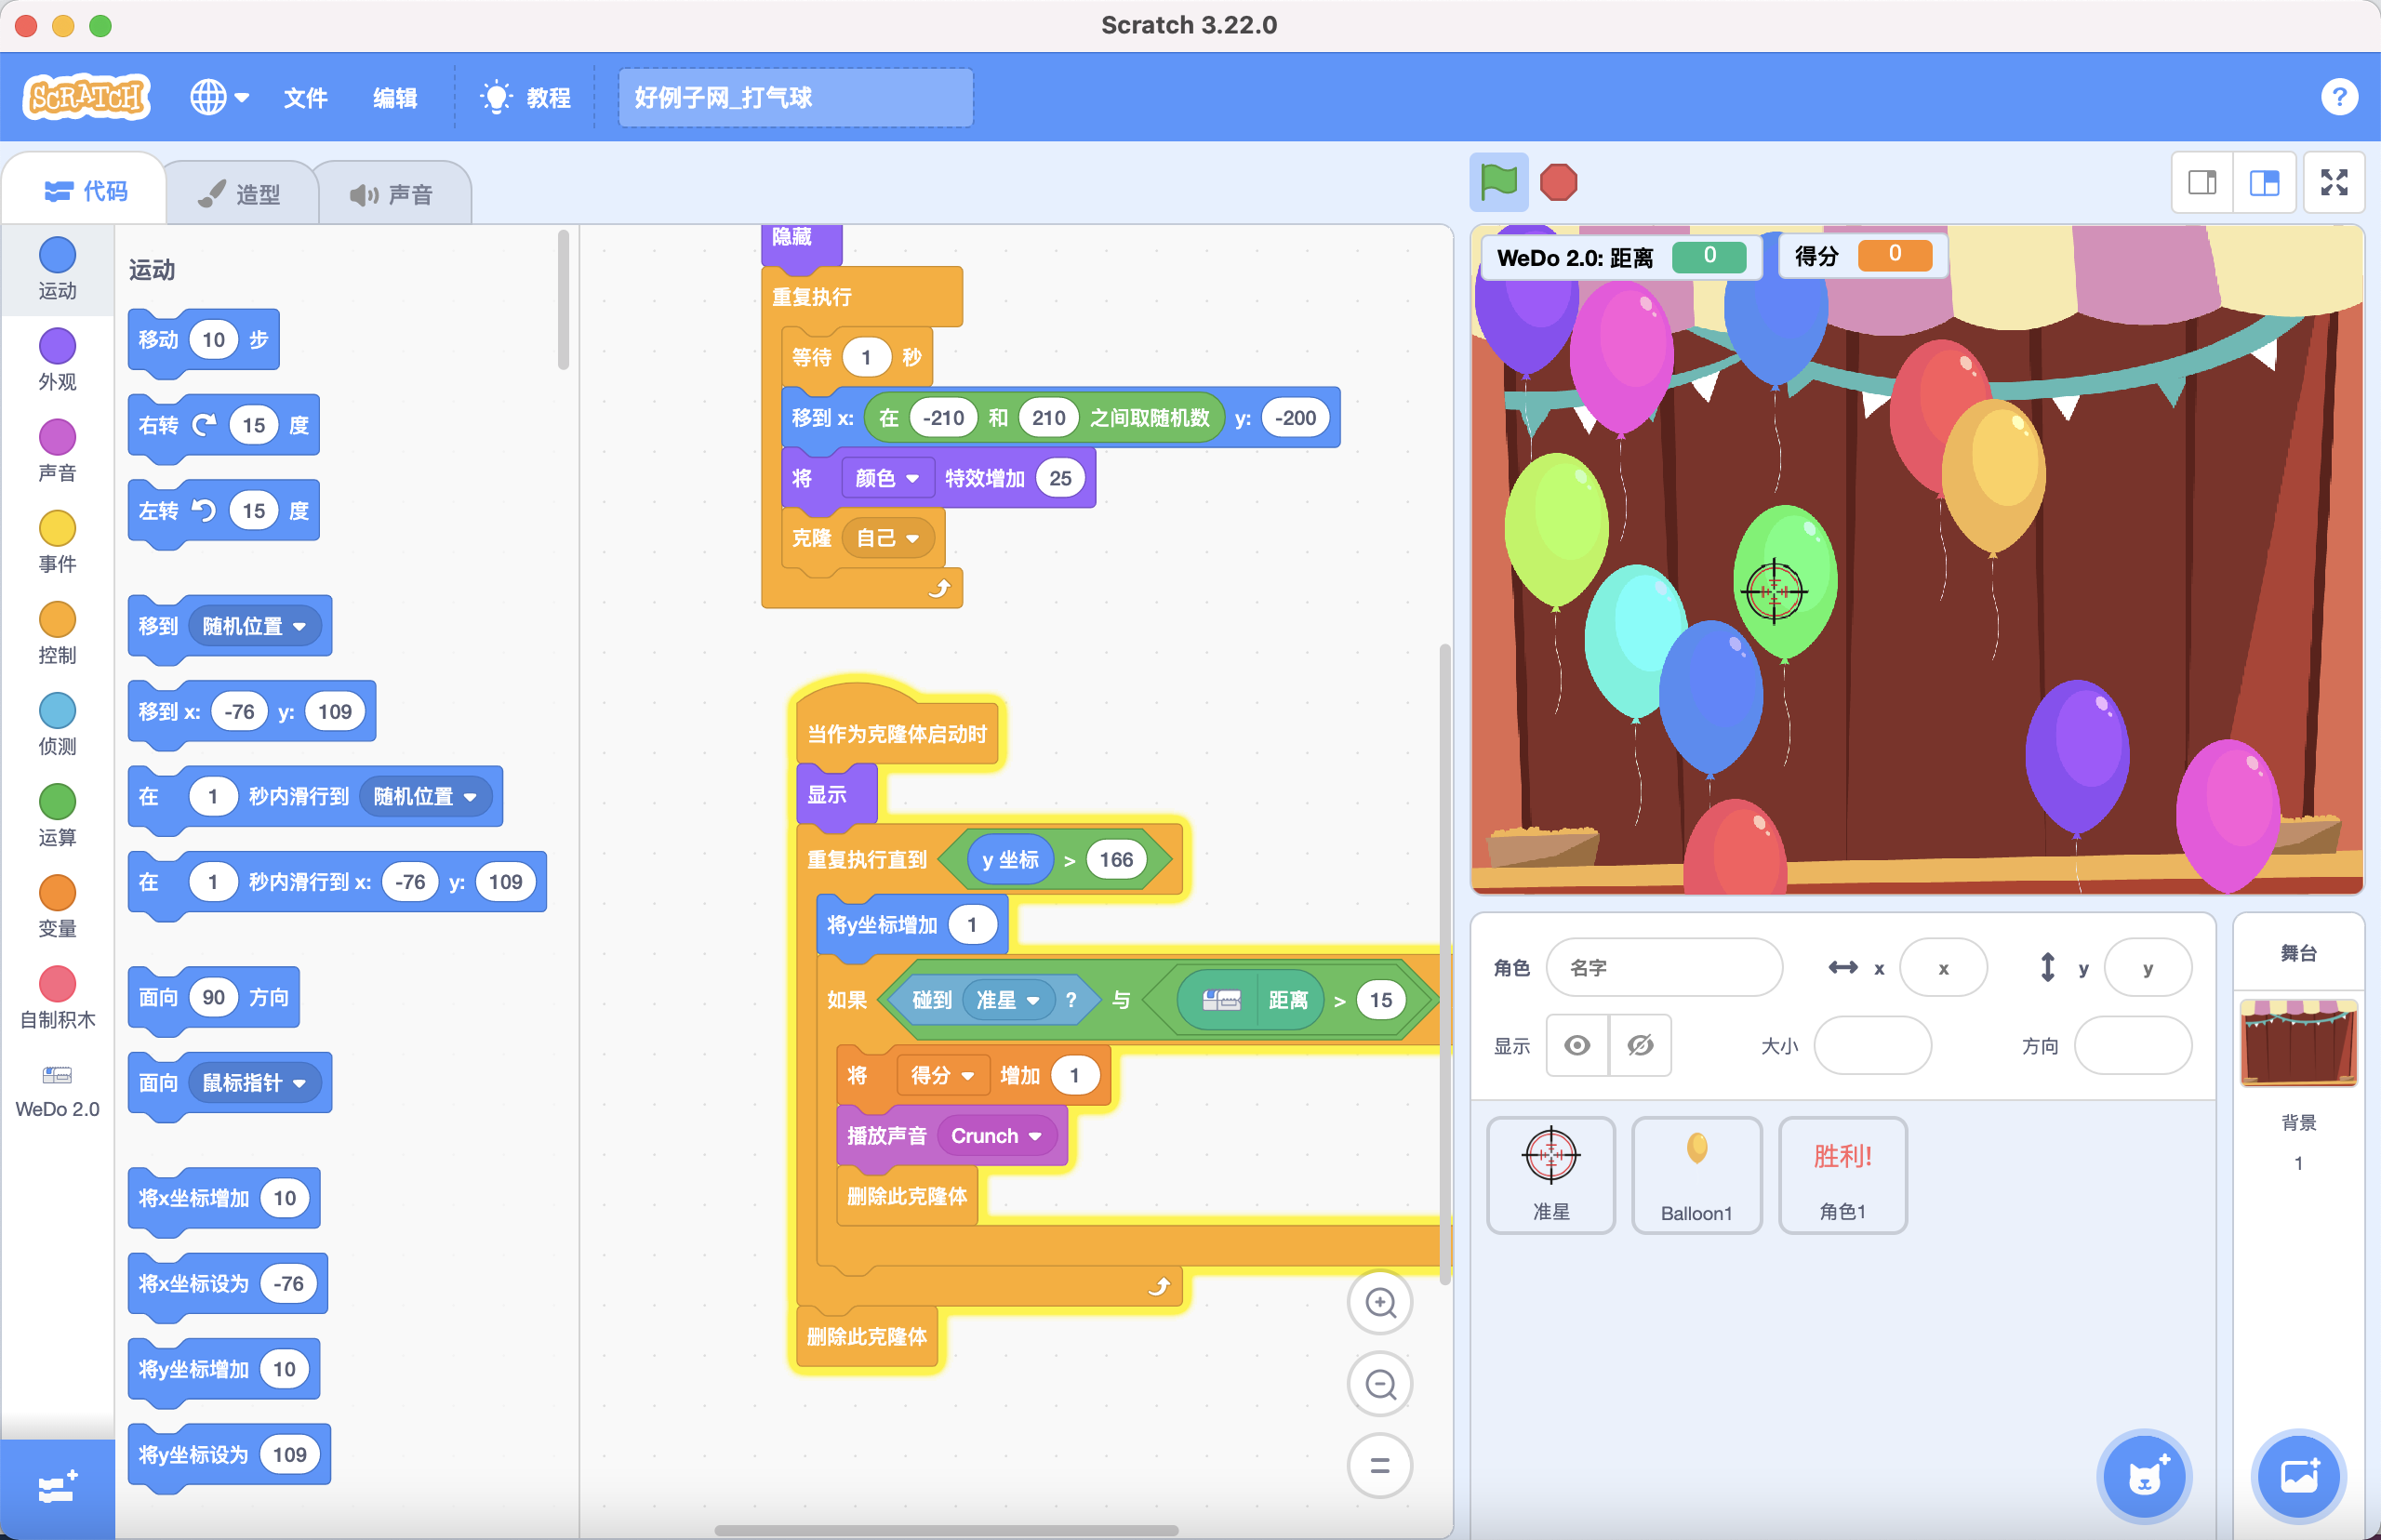This screenshot has width=2381, height=1540.
Task: Select the 外观 looks category
Action: tap(57, 359)
